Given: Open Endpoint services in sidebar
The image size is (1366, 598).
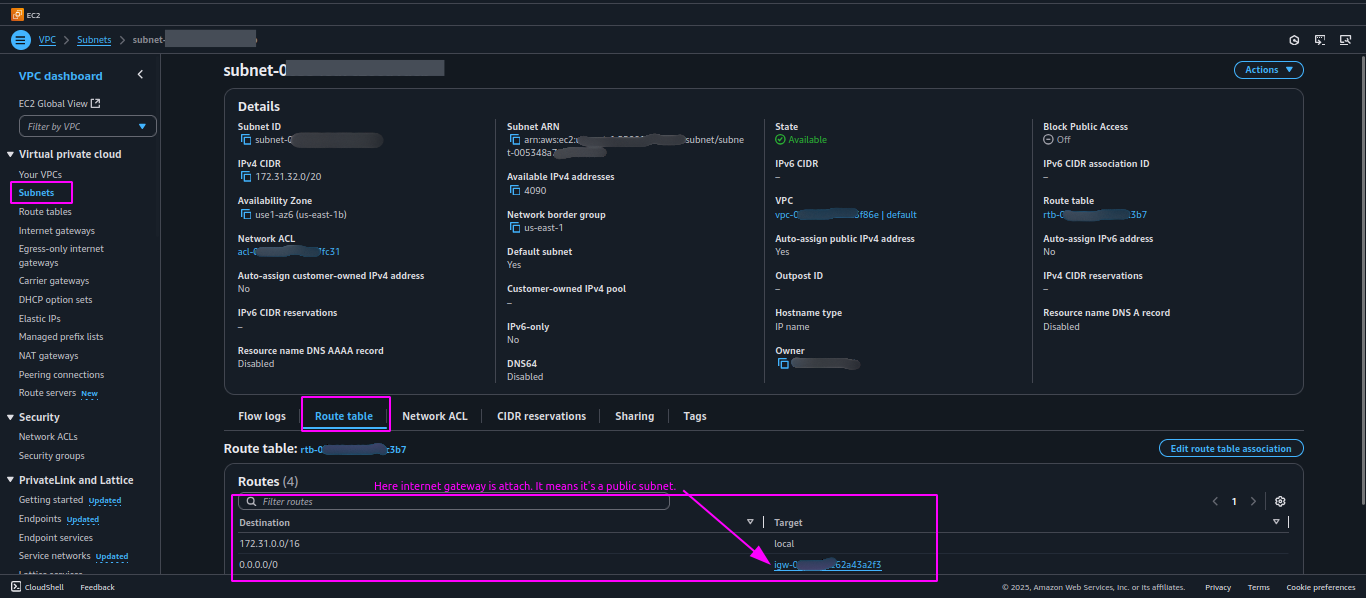Looking at the screenshot, I should click(x=56, y=538).
